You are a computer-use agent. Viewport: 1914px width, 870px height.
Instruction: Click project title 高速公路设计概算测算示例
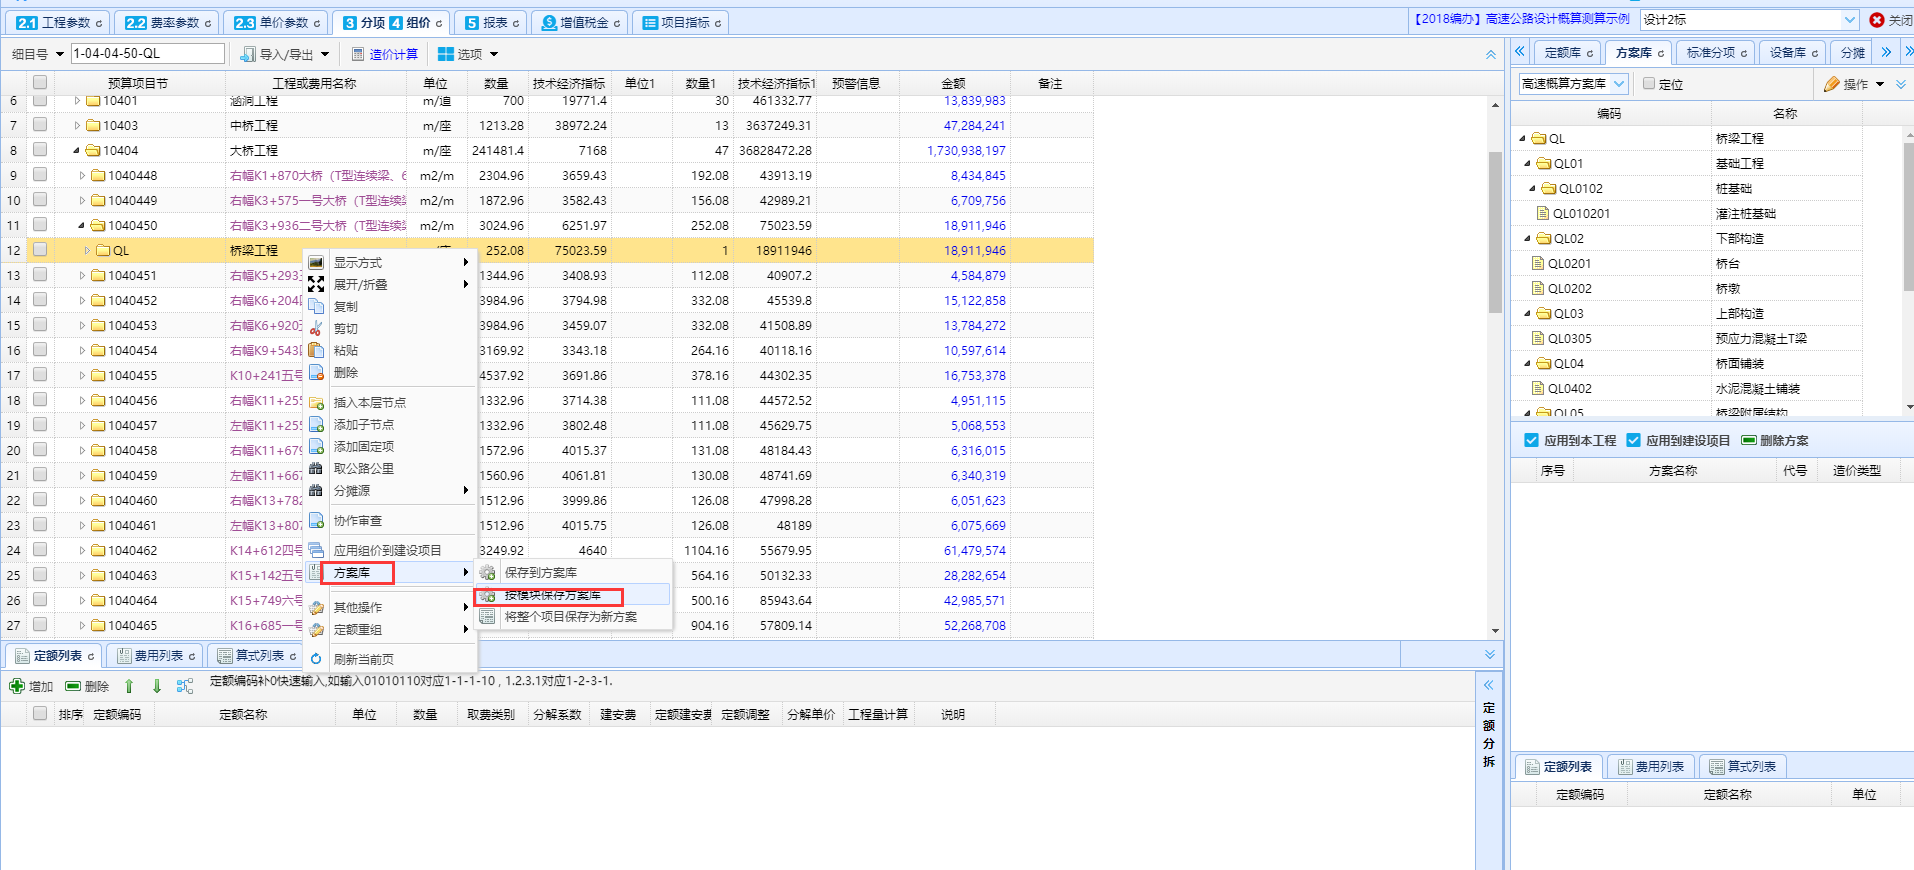click(x=1521, y=19)
